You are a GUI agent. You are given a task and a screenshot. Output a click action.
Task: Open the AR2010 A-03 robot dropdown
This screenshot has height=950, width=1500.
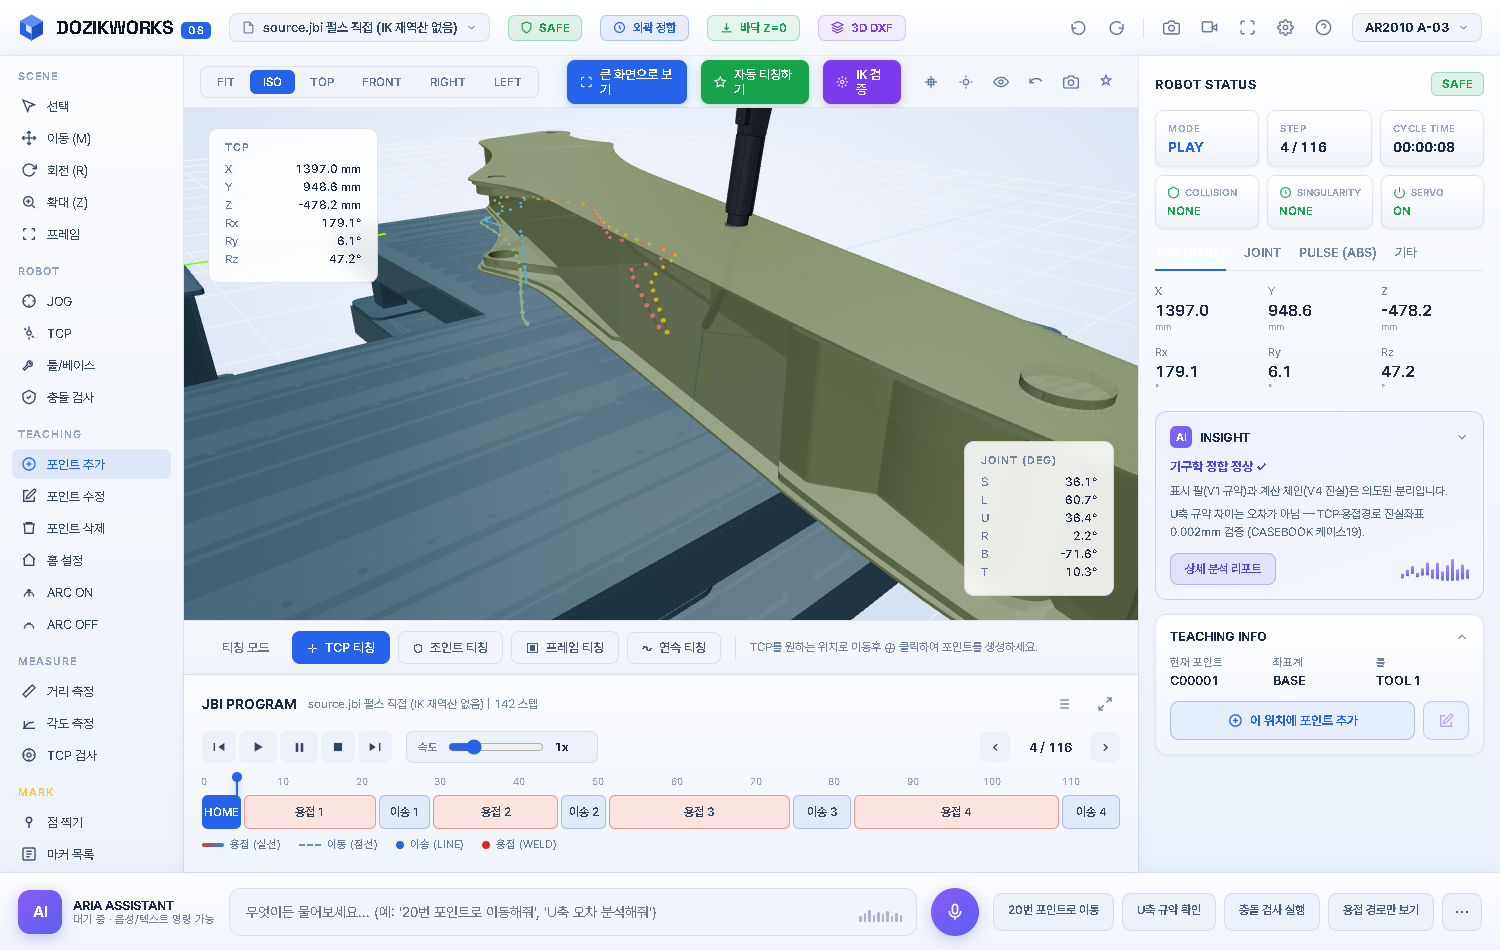point(1416,28)
